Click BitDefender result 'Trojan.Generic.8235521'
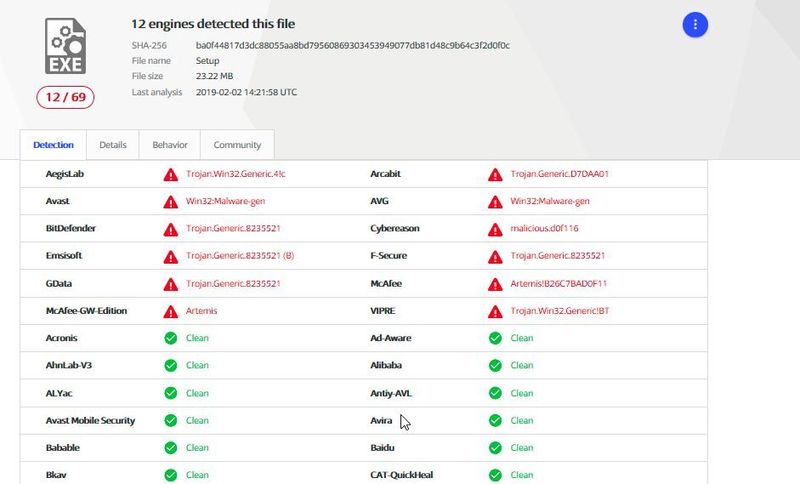 233,228
